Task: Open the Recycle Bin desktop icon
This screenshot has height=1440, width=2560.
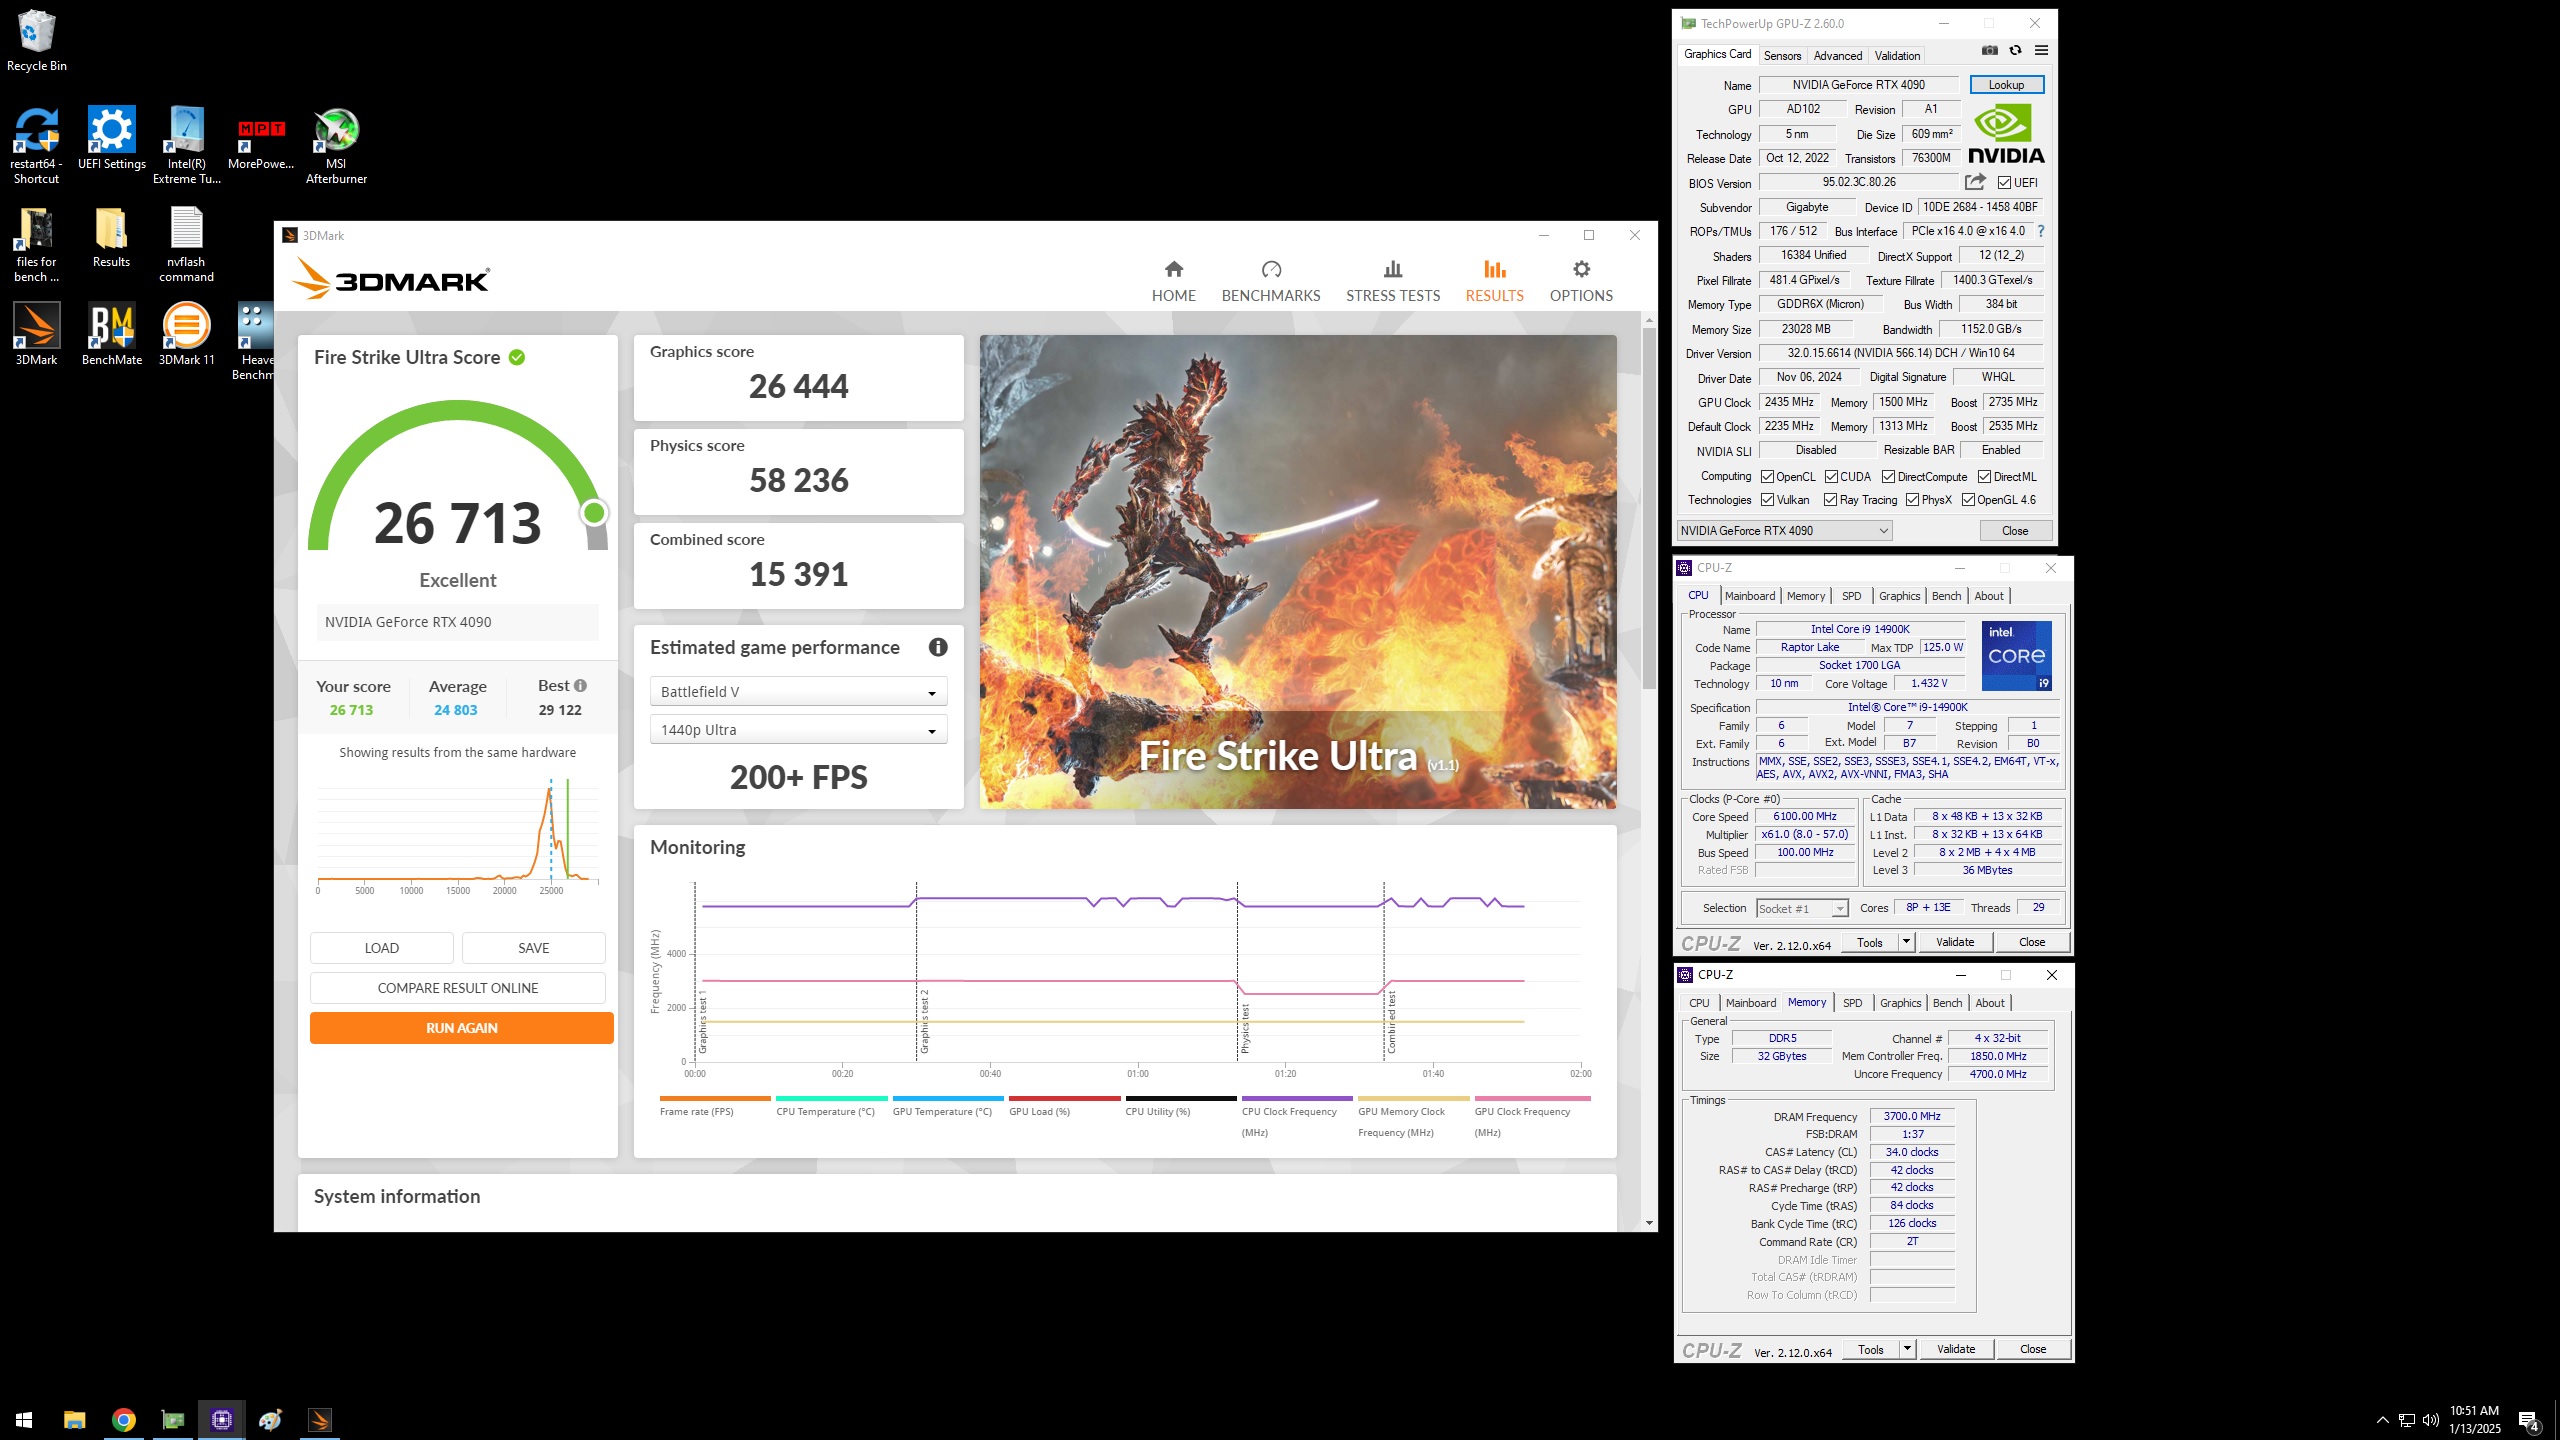Action: [x=36, y=41]
